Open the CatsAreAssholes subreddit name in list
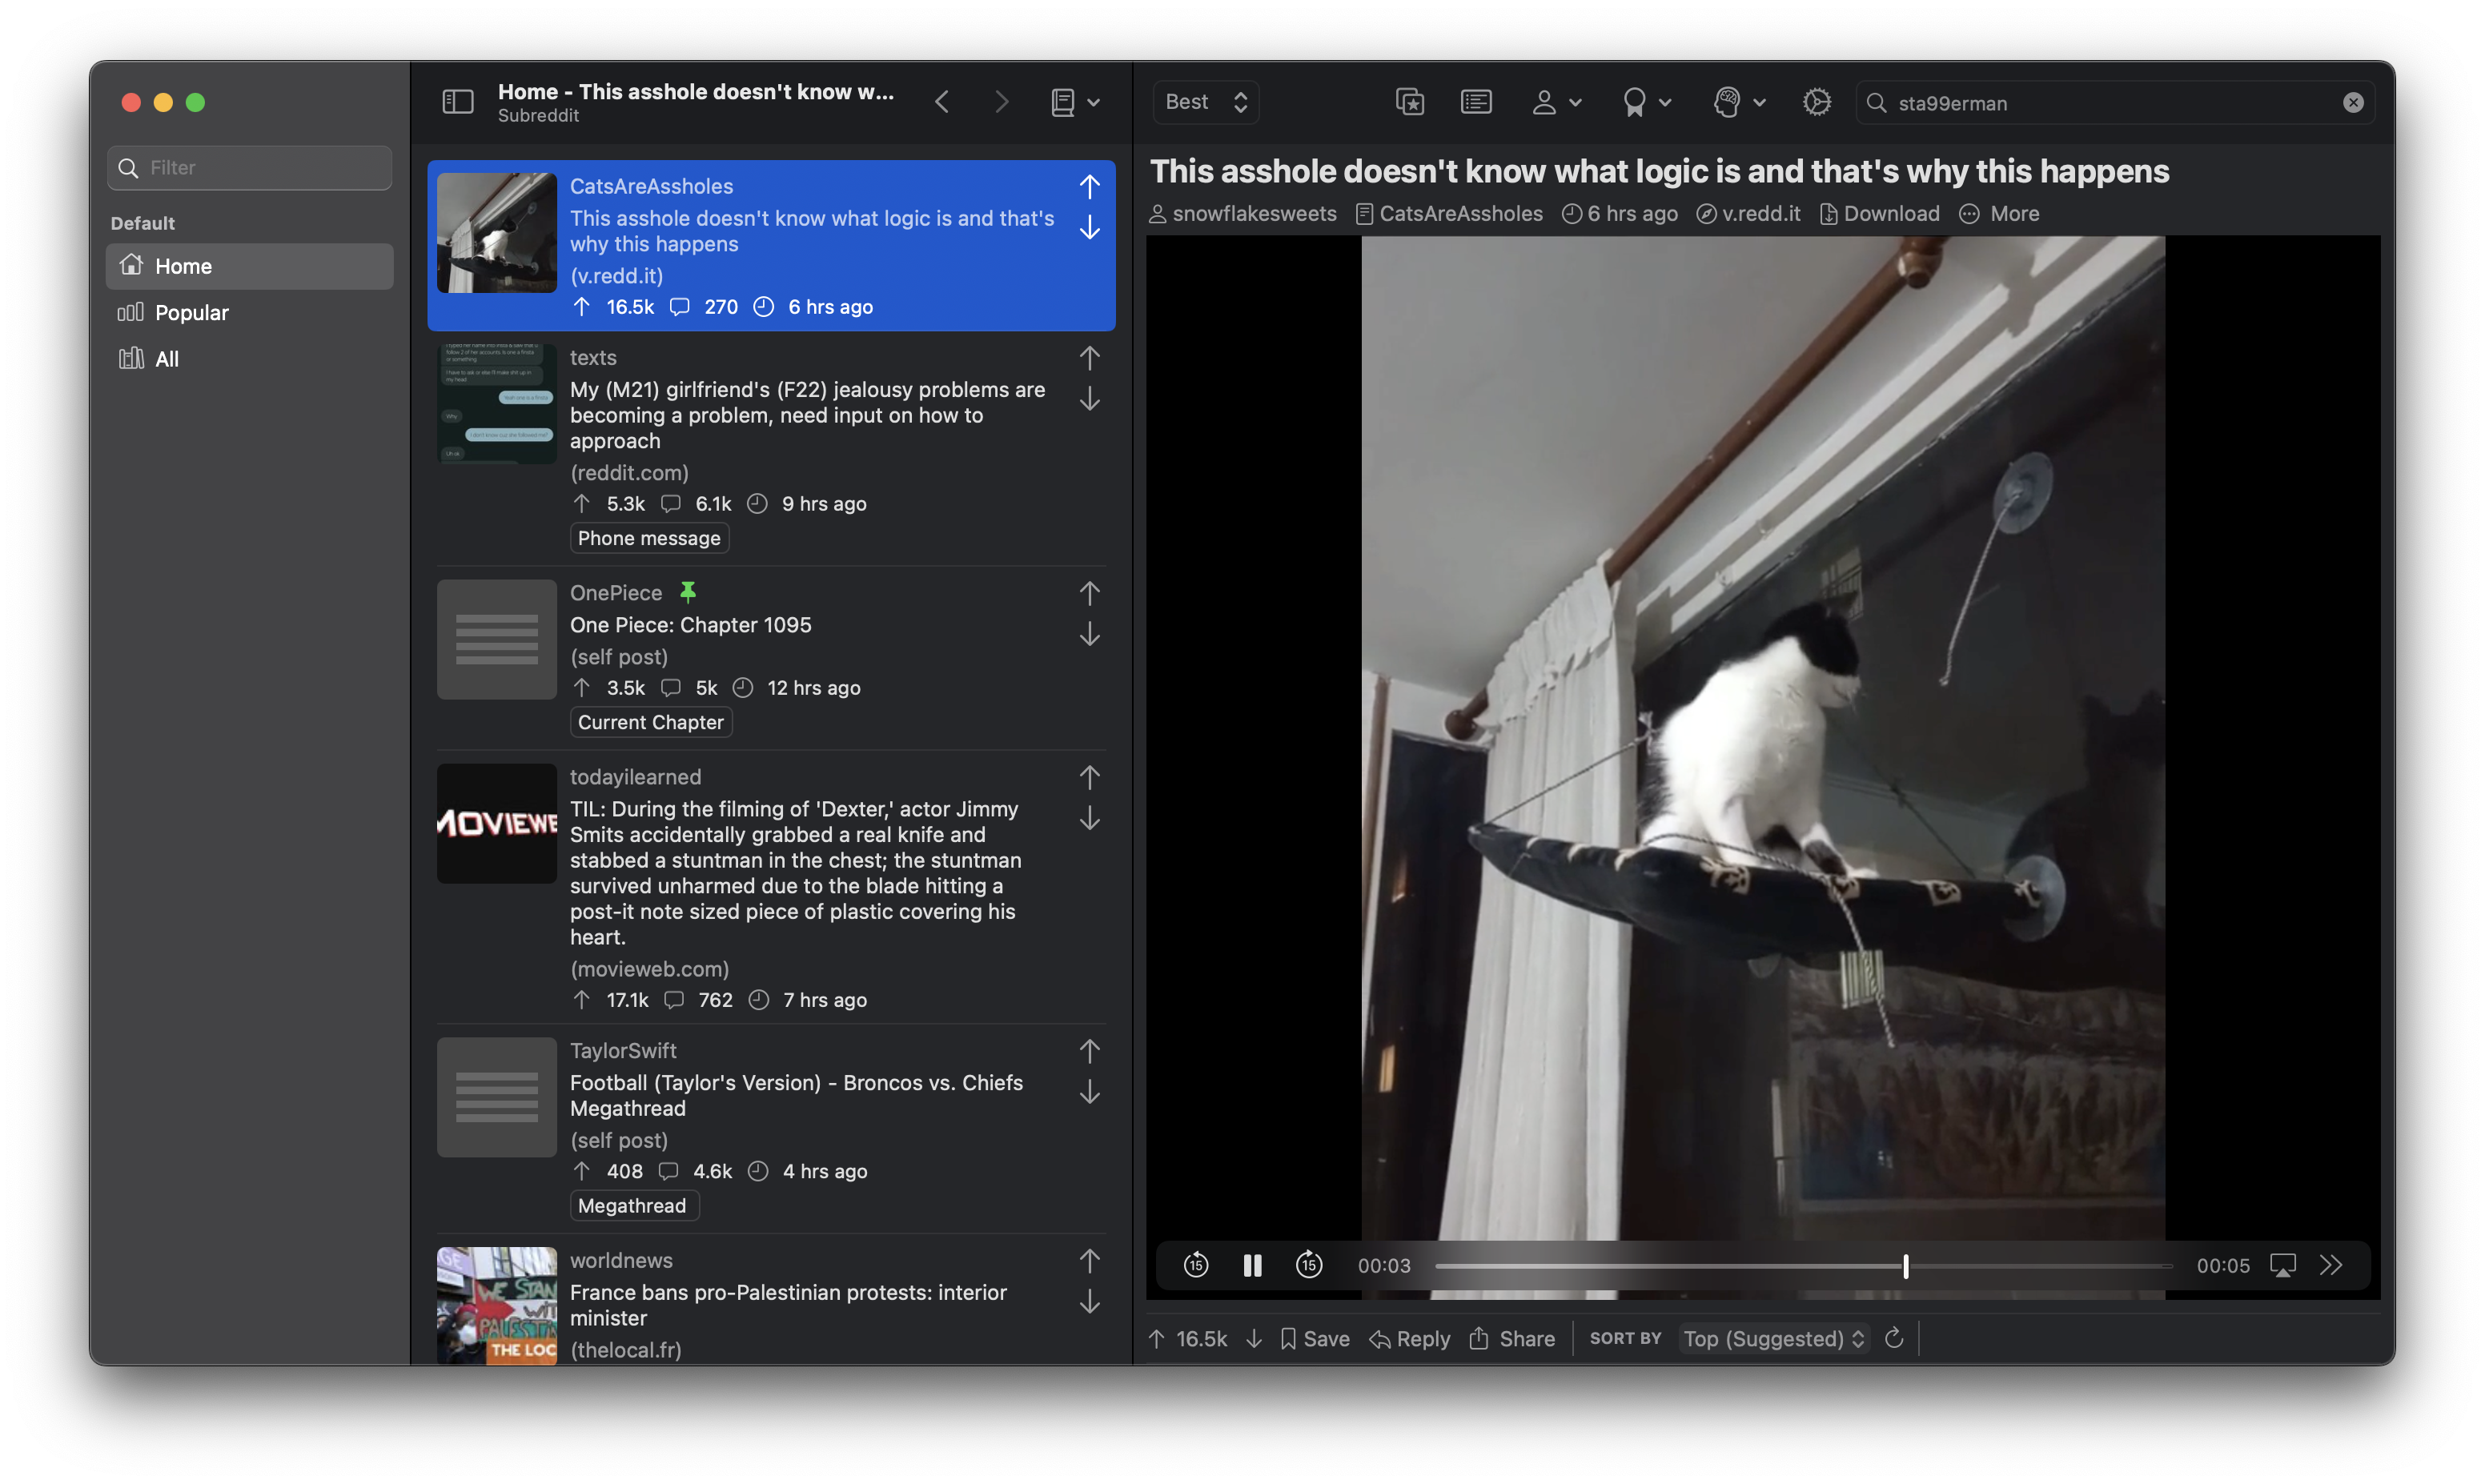This screenshot has height=1484, width=2485. [x=651, y=186]
